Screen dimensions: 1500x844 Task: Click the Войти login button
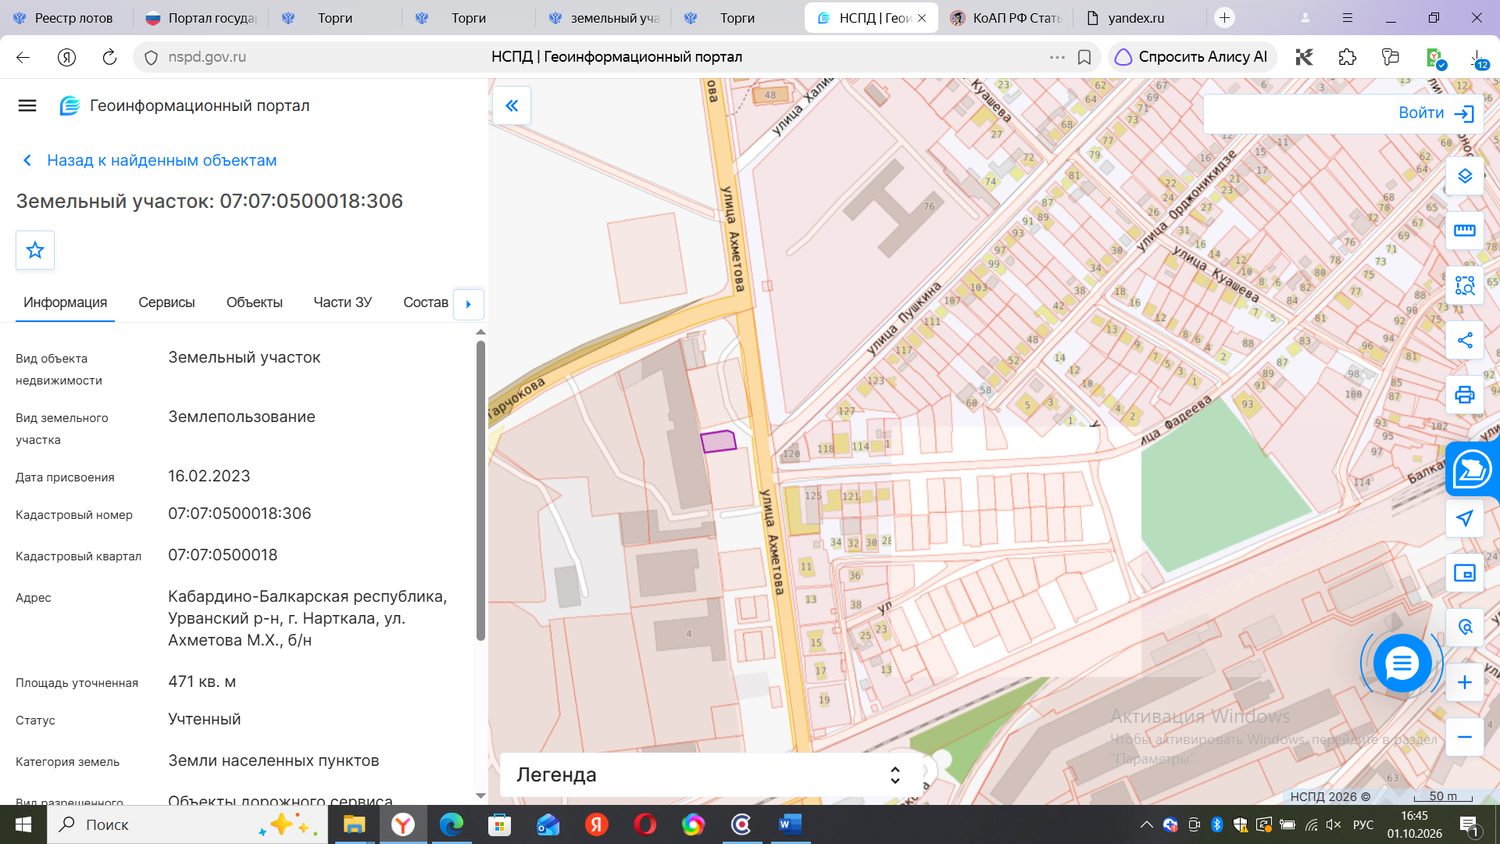pos(1436,113)
